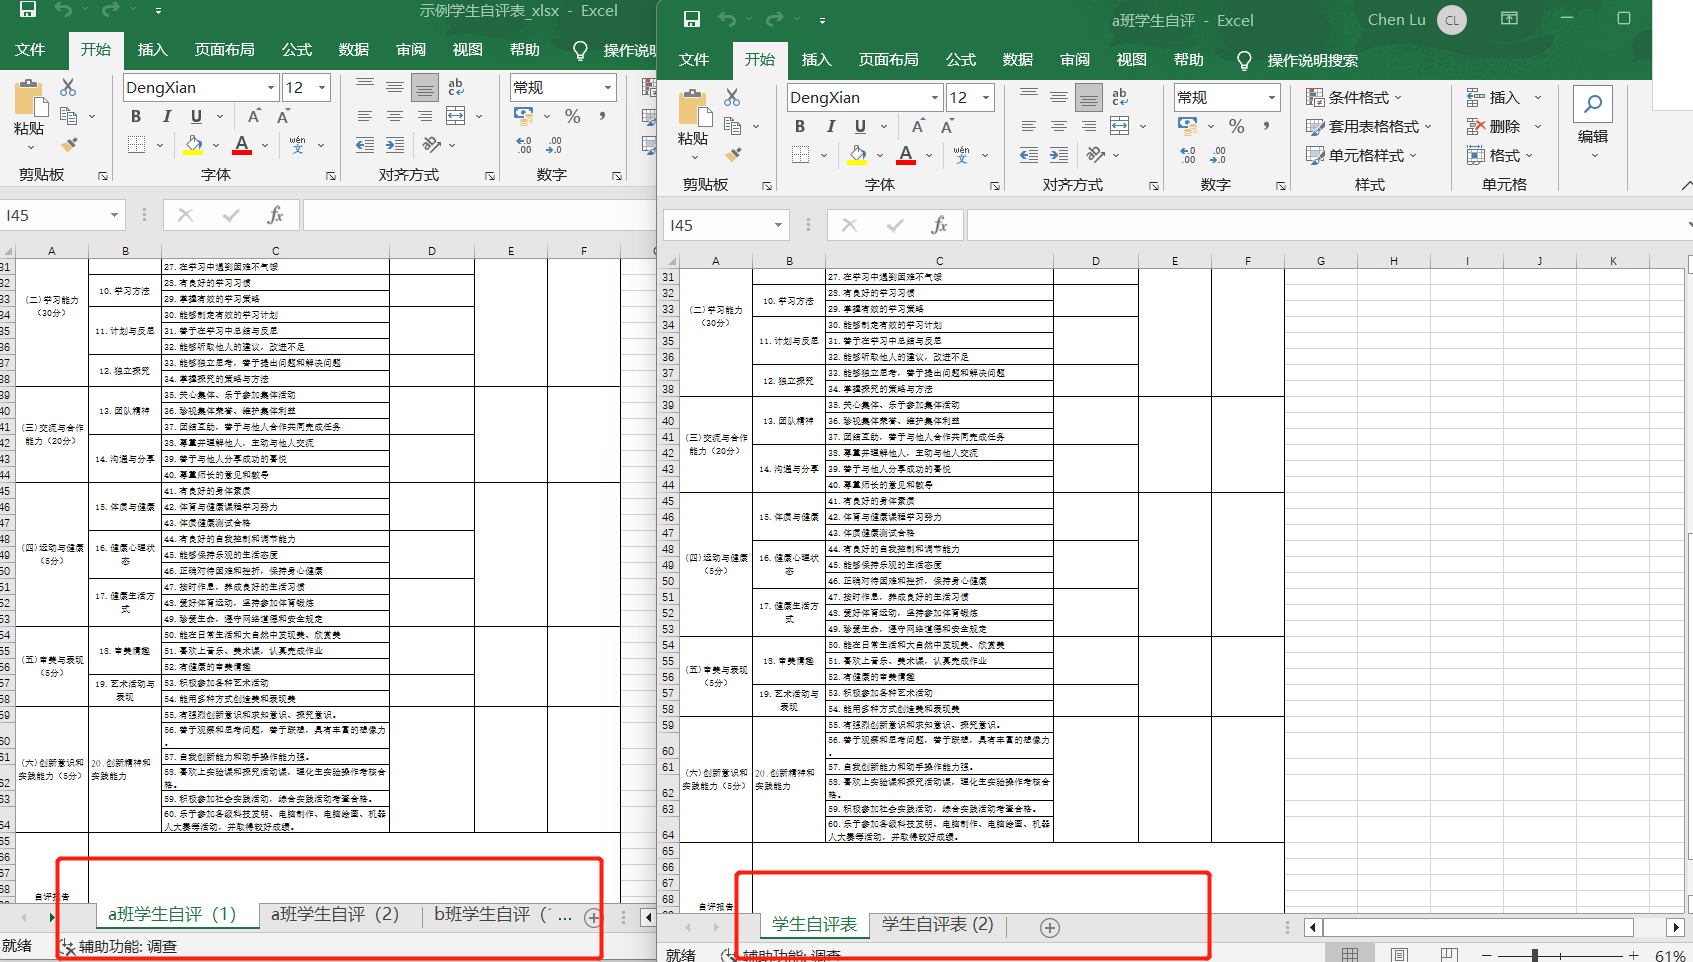Open the 文件 menu in a班学生自评 window
The image size is (1693, 962).
click(x=694, y=60)
